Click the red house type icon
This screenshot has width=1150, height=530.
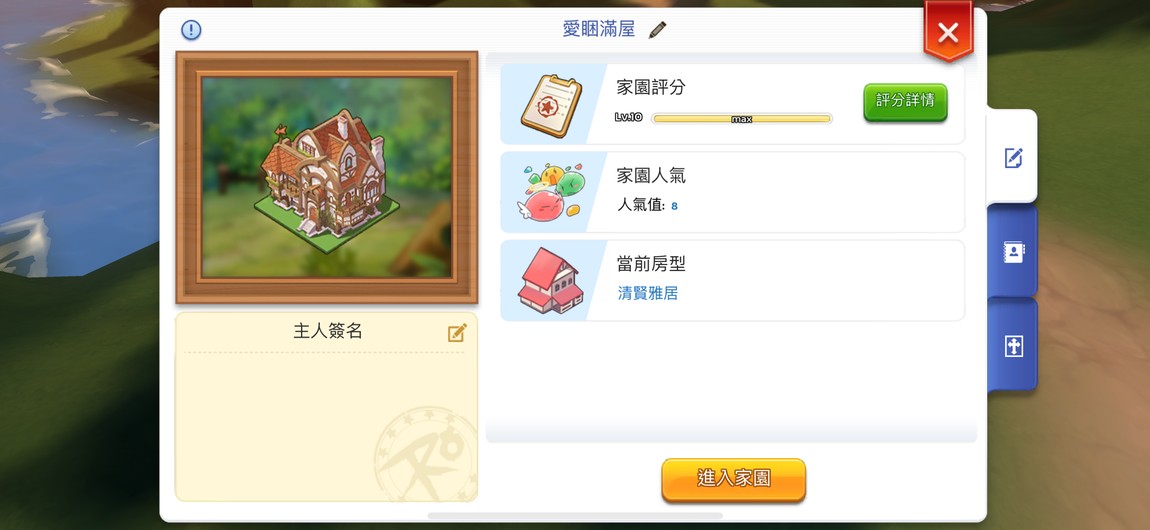pyautogui.click(x=551, y=281)
